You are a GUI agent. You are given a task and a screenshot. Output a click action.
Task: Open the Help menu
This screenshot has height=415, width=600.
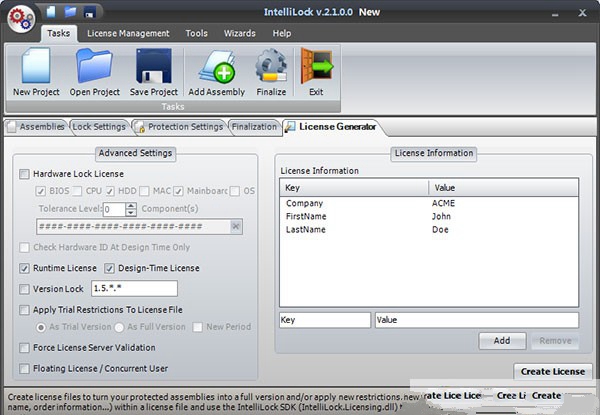pyautogui.click(x=282, y=33)
